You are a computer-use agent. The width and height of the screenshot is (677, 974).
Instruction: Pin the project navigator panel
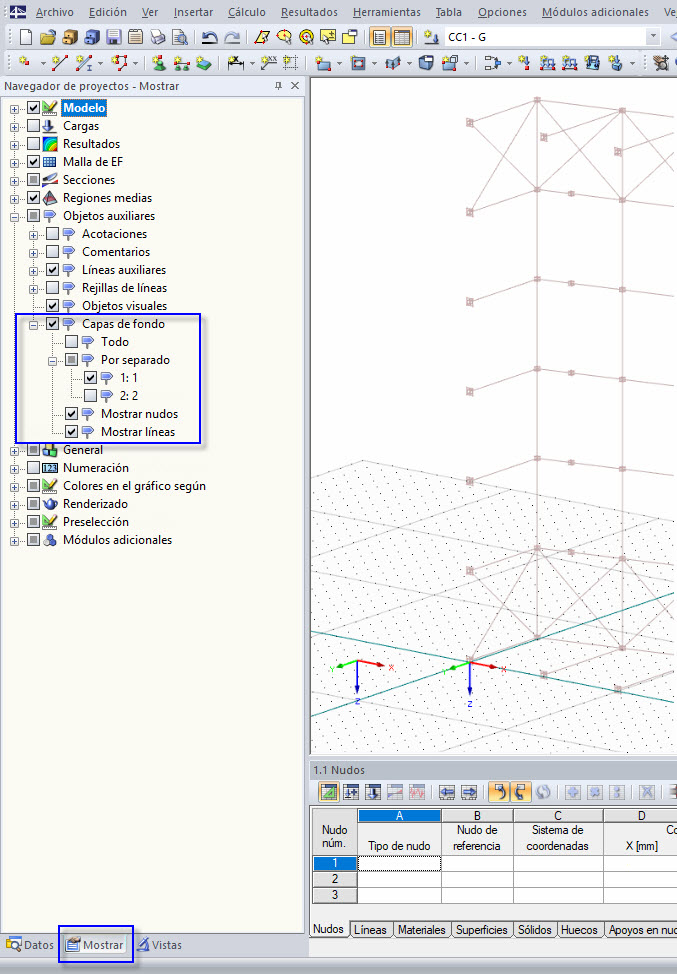[278, 86]
